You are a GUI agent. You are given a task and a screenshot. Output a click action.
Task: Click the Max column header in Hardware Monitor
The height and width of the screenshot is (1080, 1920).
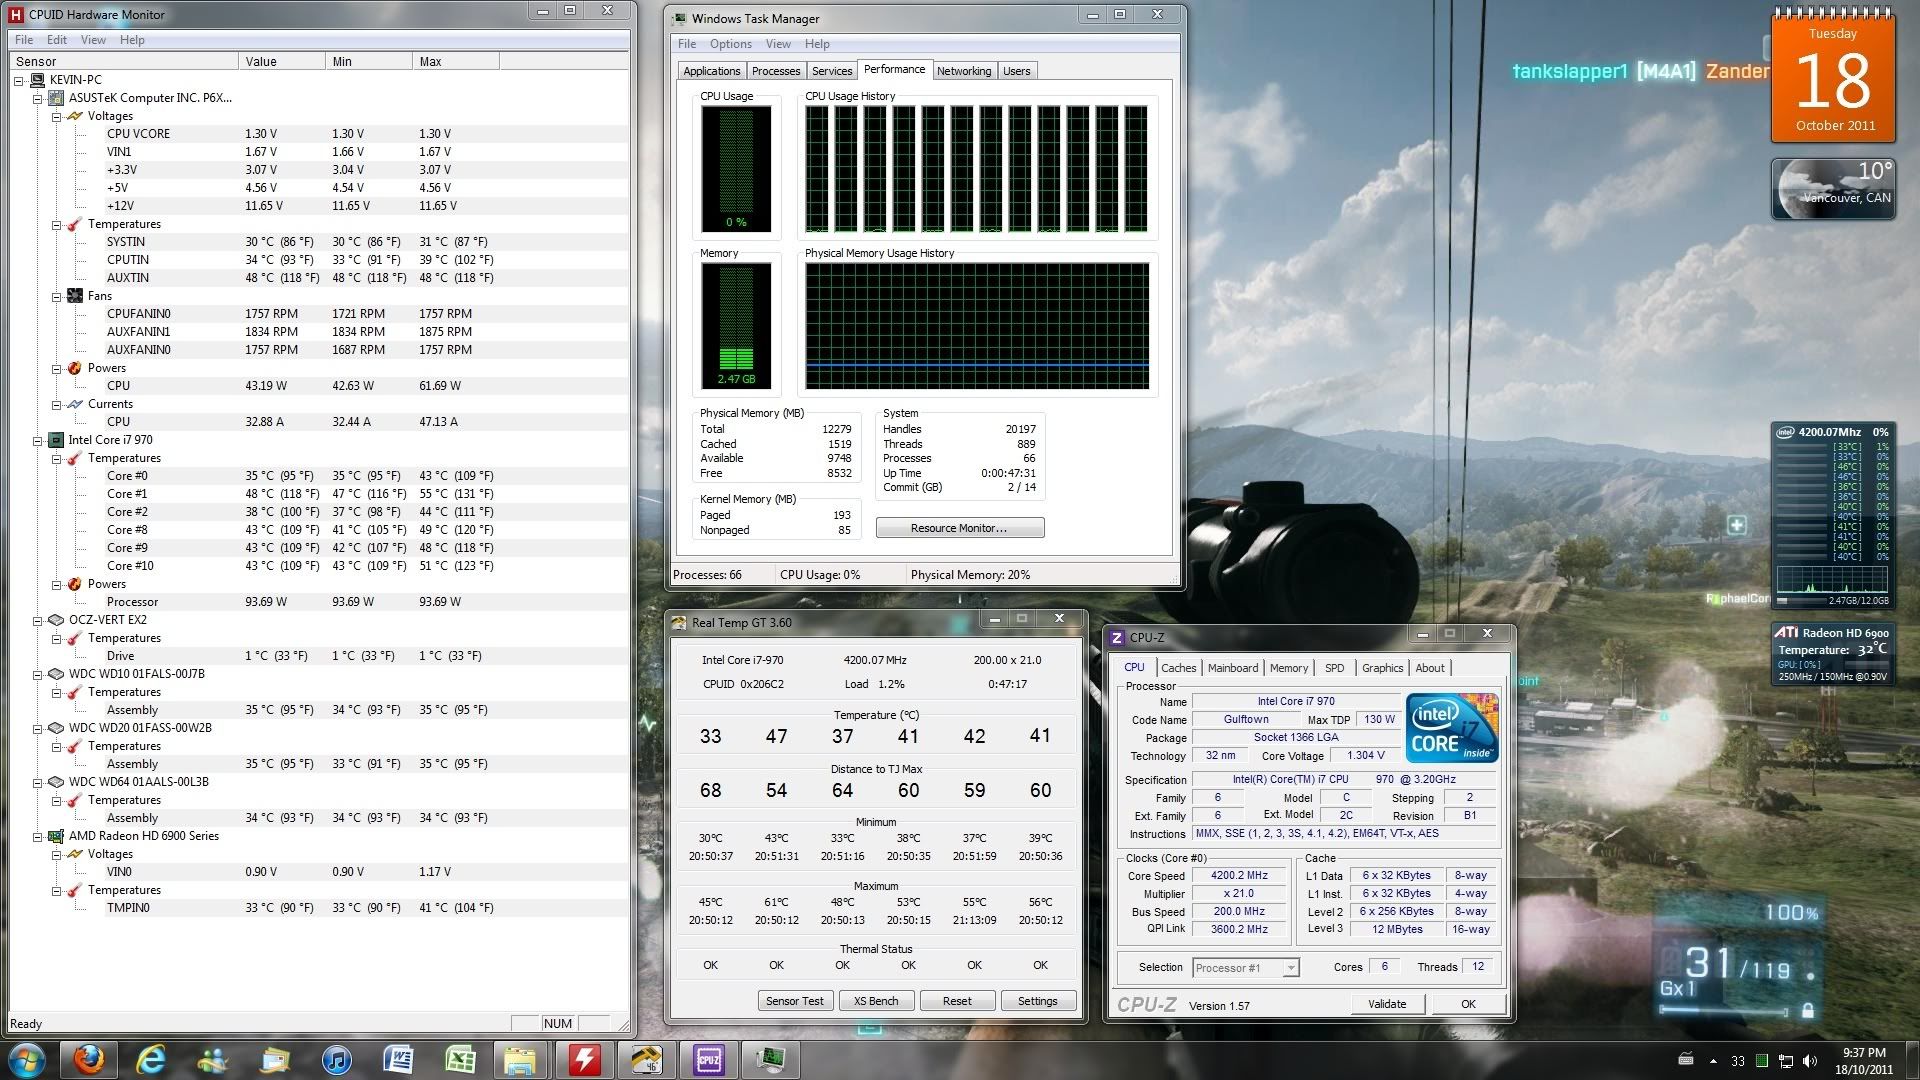455,62
